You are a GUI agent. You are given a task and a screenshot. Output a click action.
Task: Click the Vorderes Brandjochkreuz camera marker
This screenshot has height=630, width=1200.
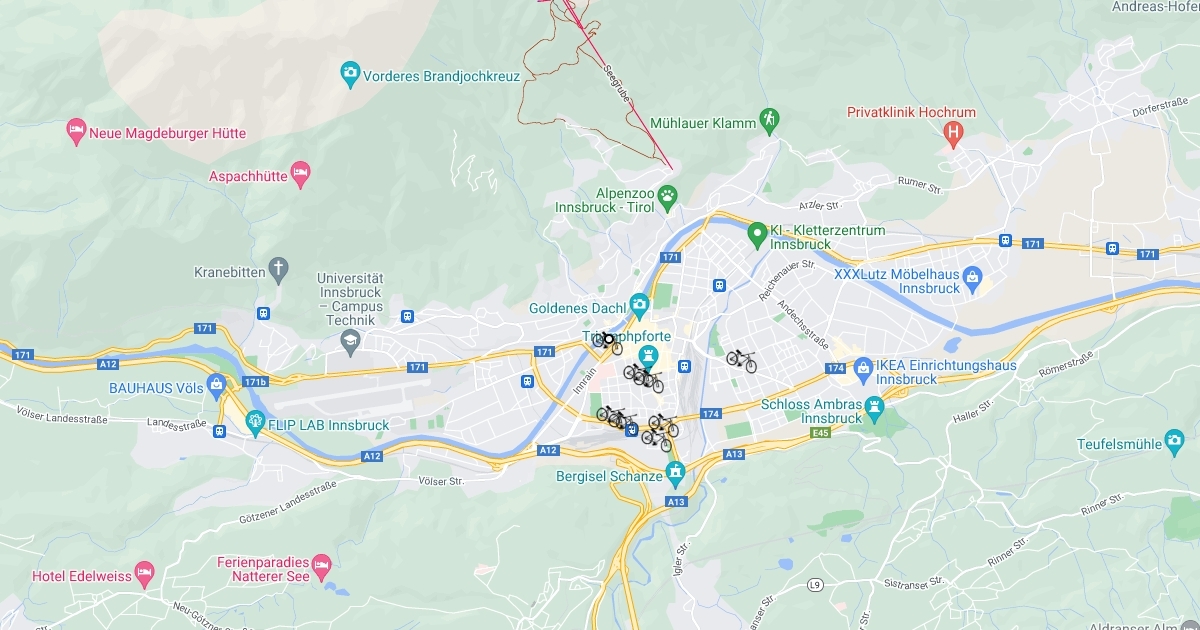[x=350, y=72]
